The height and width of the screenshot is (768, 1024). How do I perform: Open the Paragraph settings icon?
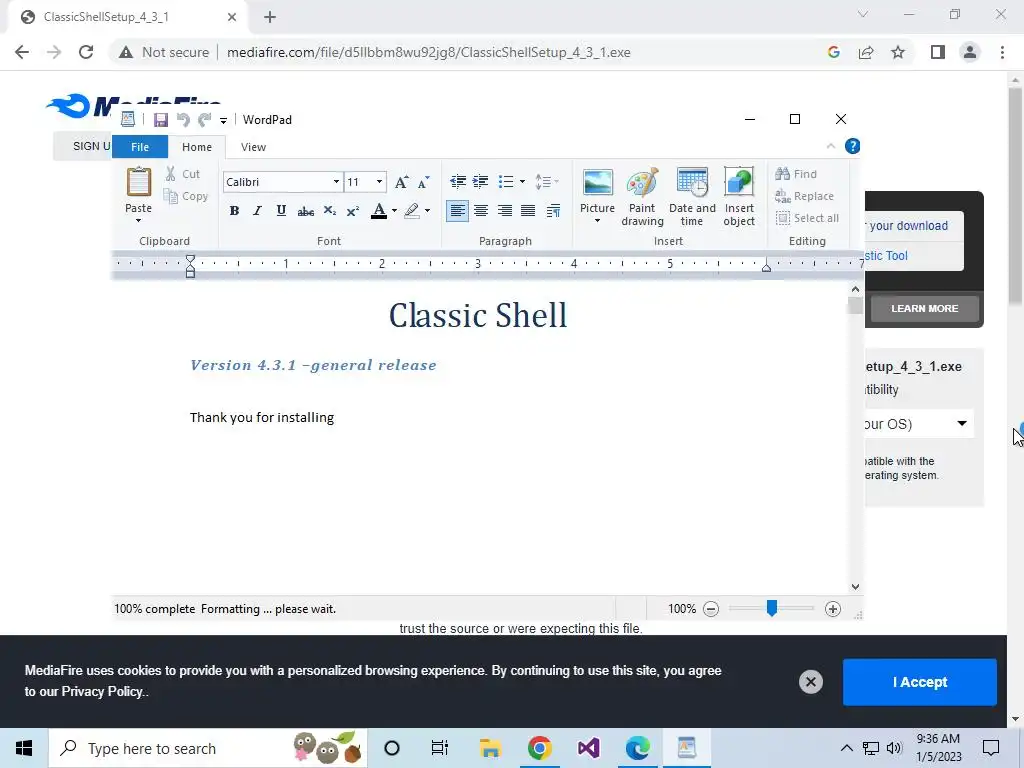(553, 210)
